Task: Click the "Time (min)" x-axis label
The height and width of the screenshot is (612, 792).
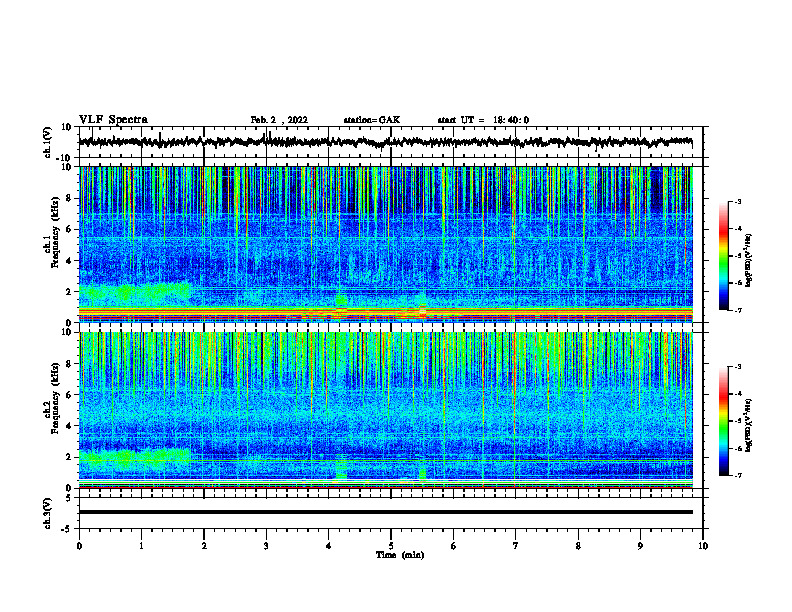Action: [x=400, y=555]
